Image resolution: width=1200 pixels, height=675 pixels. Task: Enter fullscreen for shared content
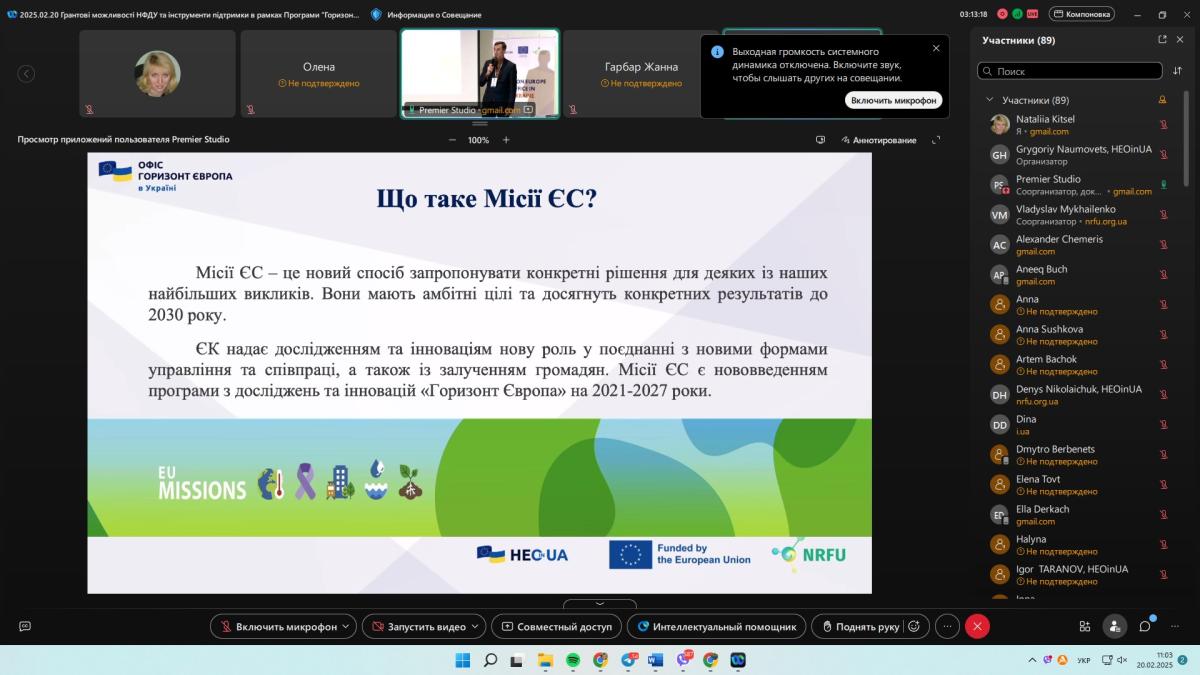click(x=936, y=140)
